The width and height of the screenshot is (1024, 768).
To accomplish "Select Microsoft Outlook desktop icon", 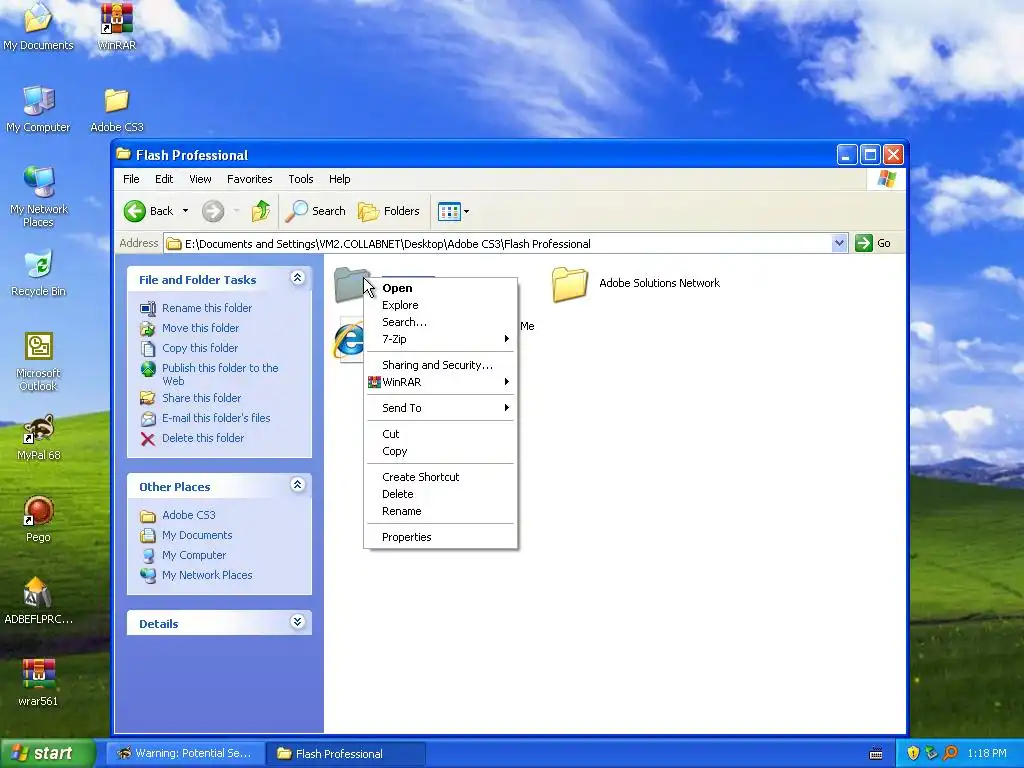I will (38, 361).
